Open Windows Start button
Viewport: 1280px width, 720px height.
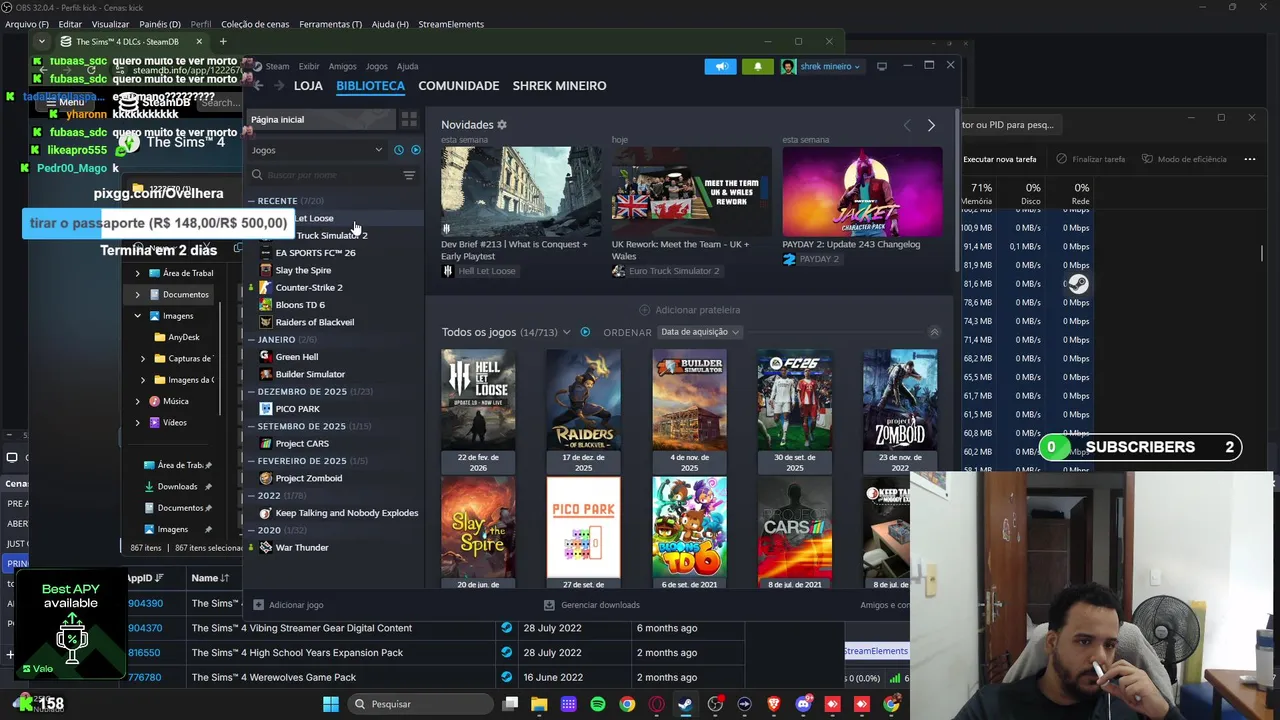coord(331,704)
